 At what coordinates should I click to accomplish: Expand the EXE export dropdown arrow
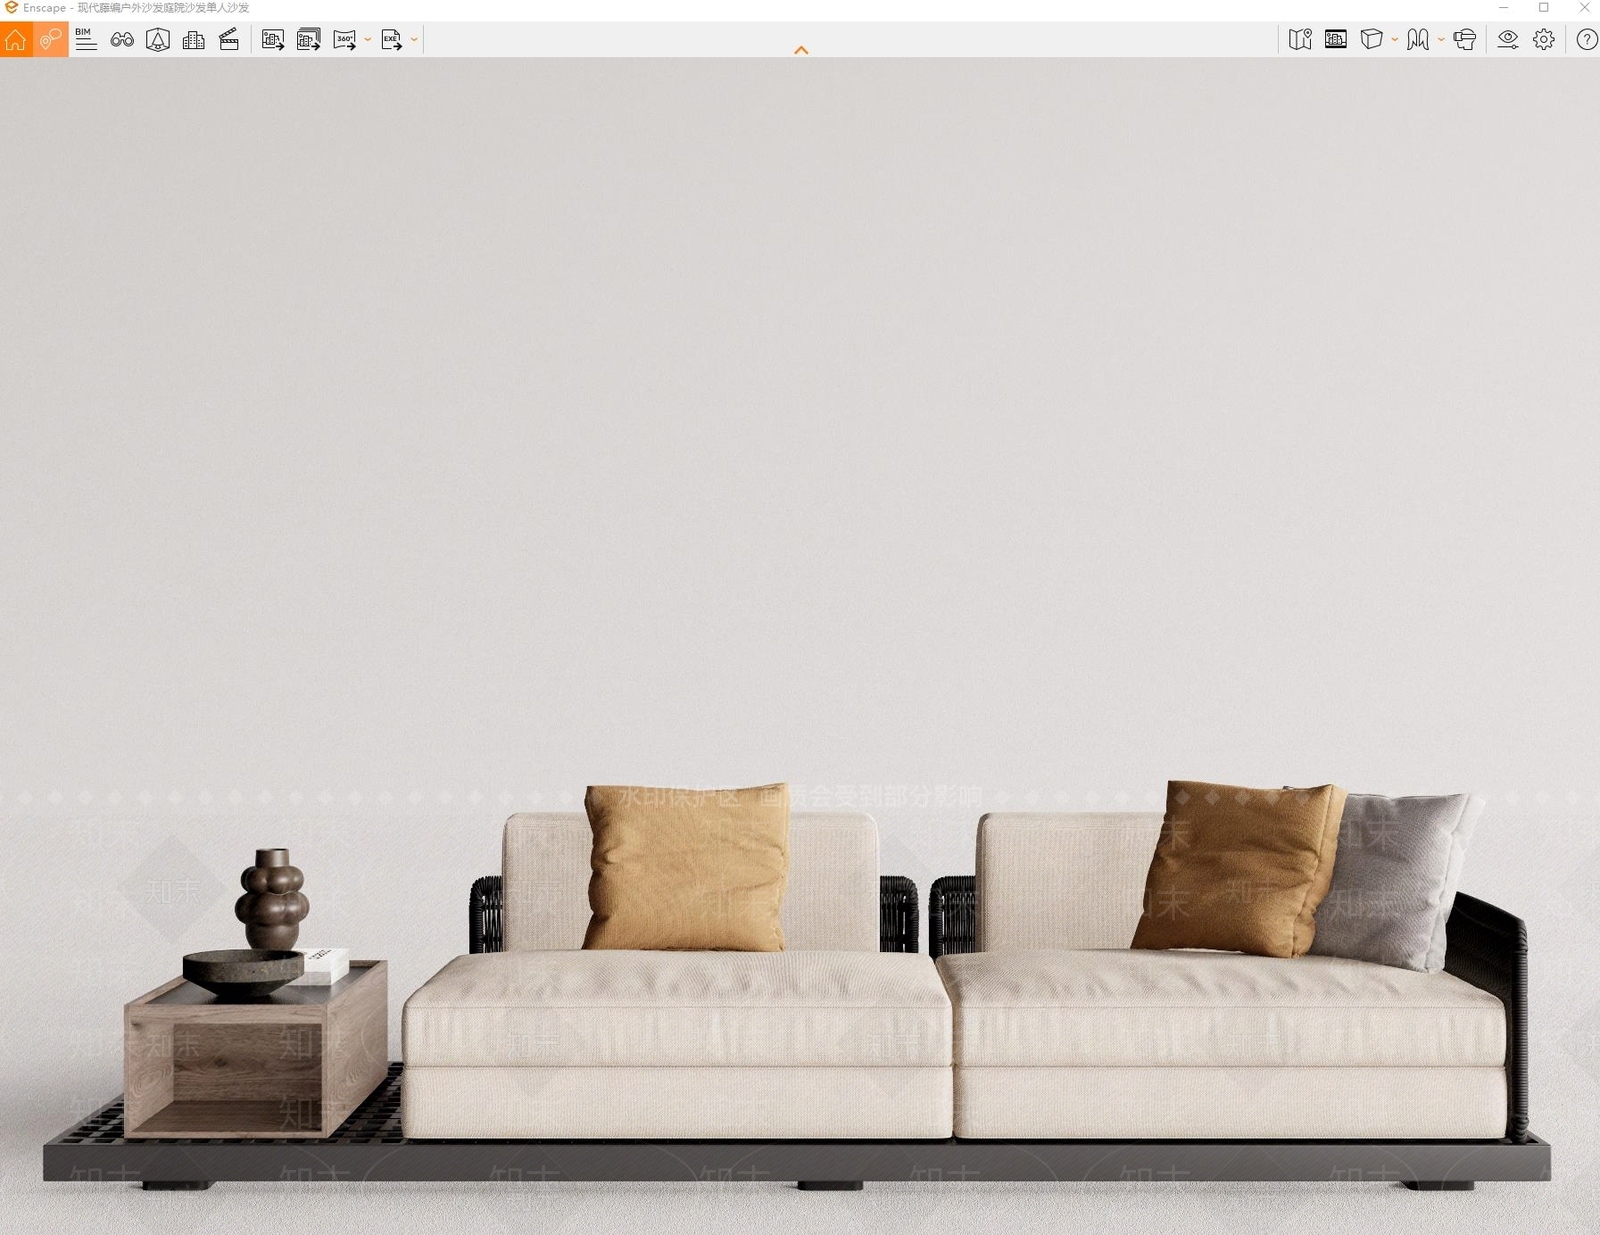click(x=414, y=40)
